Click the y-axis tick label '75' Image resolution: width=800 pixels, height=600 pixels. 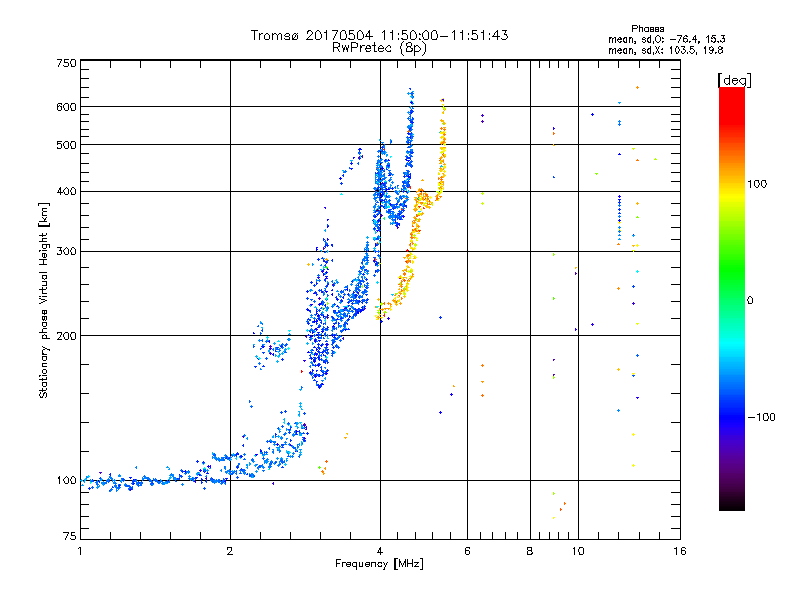tap(70, 536)
